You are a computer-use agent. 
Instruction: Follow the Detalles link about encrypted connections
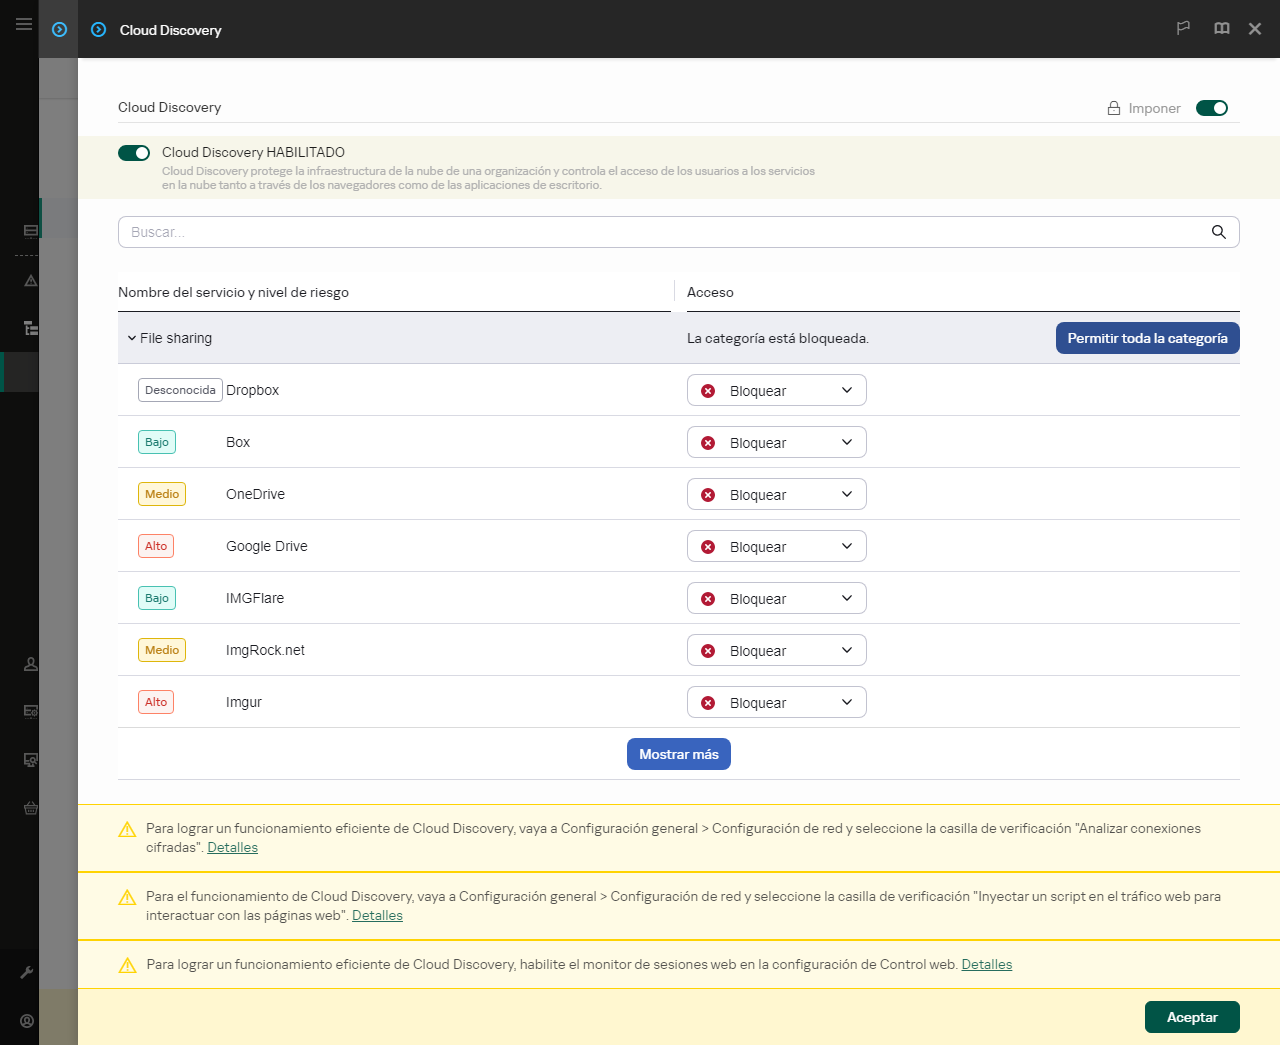(x=232, y=847)
